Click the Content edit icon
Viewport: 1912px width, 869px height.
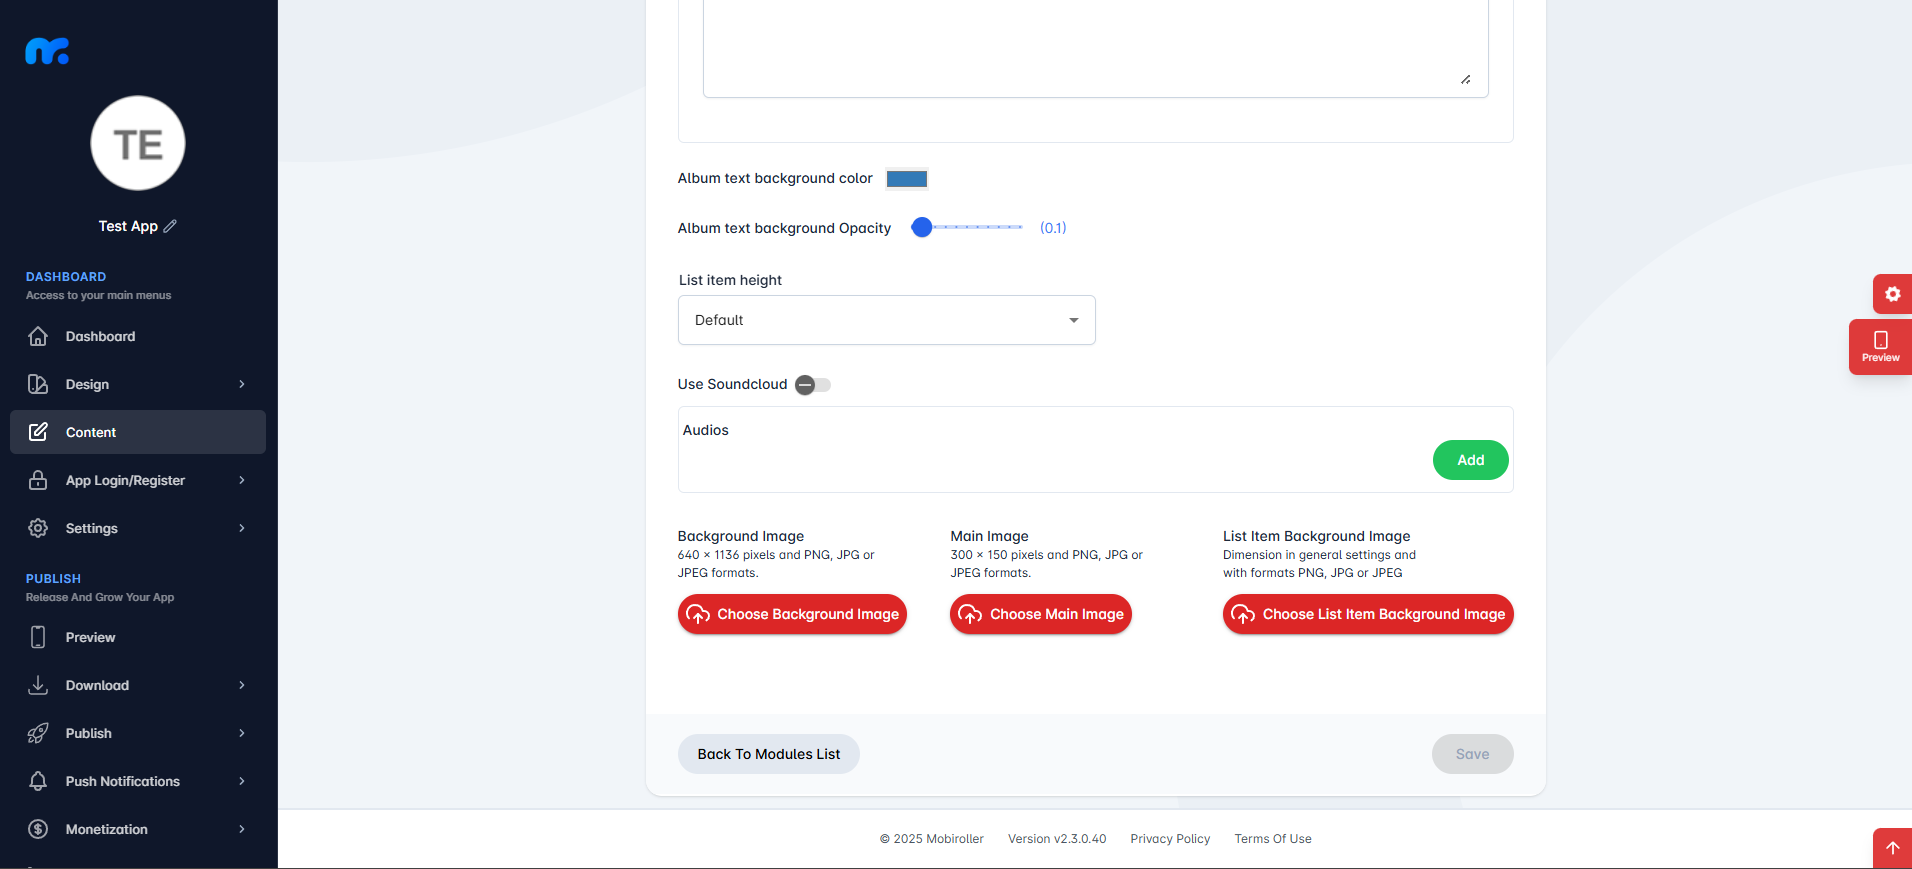pyautogui.click(x=38, y=432)
